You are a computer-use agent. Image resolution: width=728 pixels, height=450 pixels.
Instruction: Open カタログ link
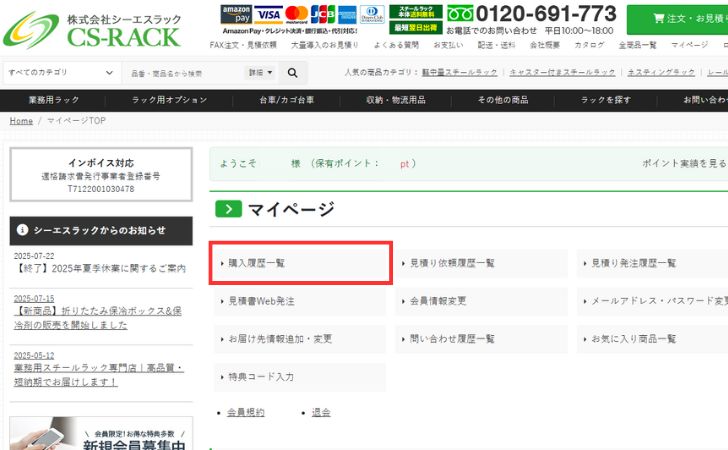[x=589, y=45]
